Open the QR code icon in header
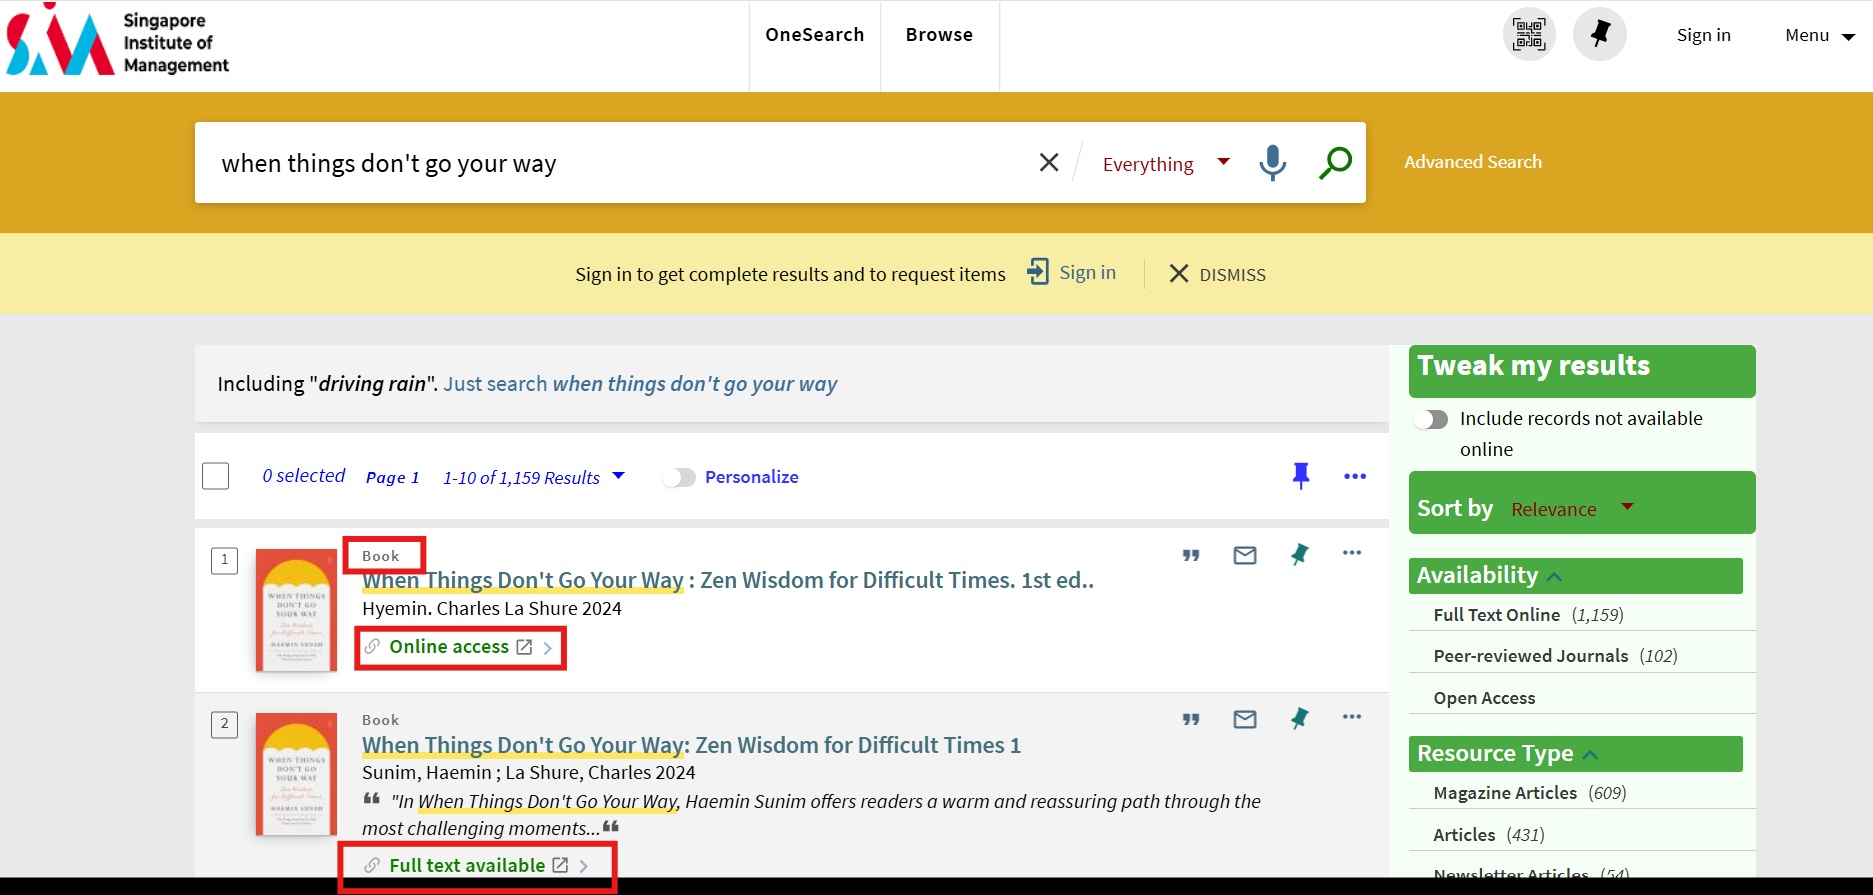The height and width of the screenshot is (895, 1873). pyautogui.click(x=1529, y=34)
